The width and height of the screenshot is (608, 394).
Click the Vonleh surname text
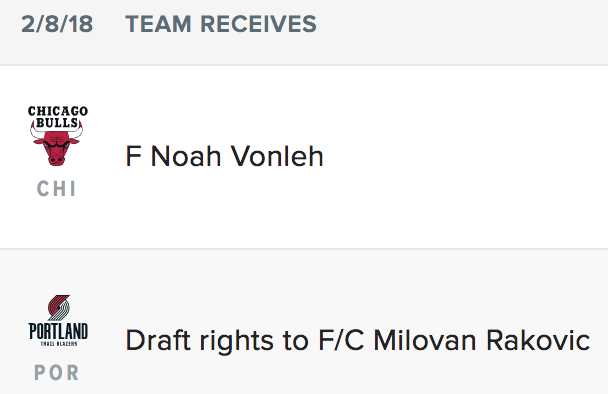coord(277,156)
